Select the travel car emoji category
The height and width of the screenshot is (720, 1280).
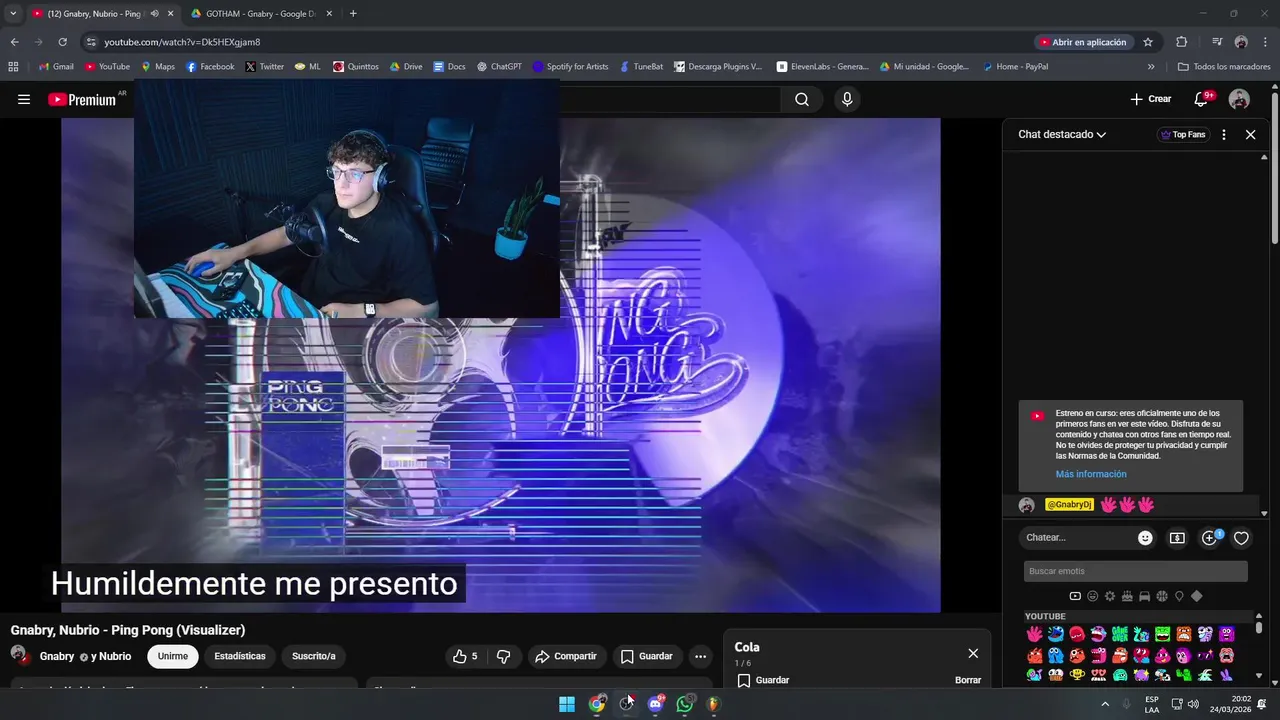click(1144, 596)
